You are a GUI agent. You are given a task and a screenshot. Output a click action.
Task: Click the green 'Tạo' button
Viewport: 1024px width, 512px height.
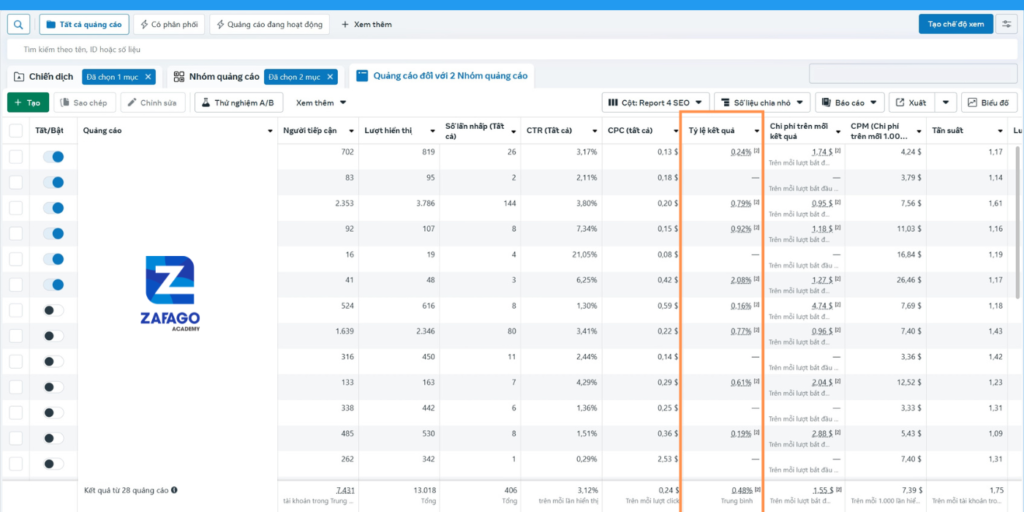click(x=28, y=103)
